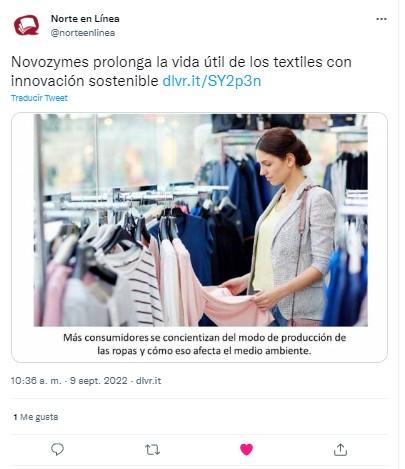Toggle the pink heart like button
The width and height of the screenshot is (405, 469).
(x=246, y=450)
